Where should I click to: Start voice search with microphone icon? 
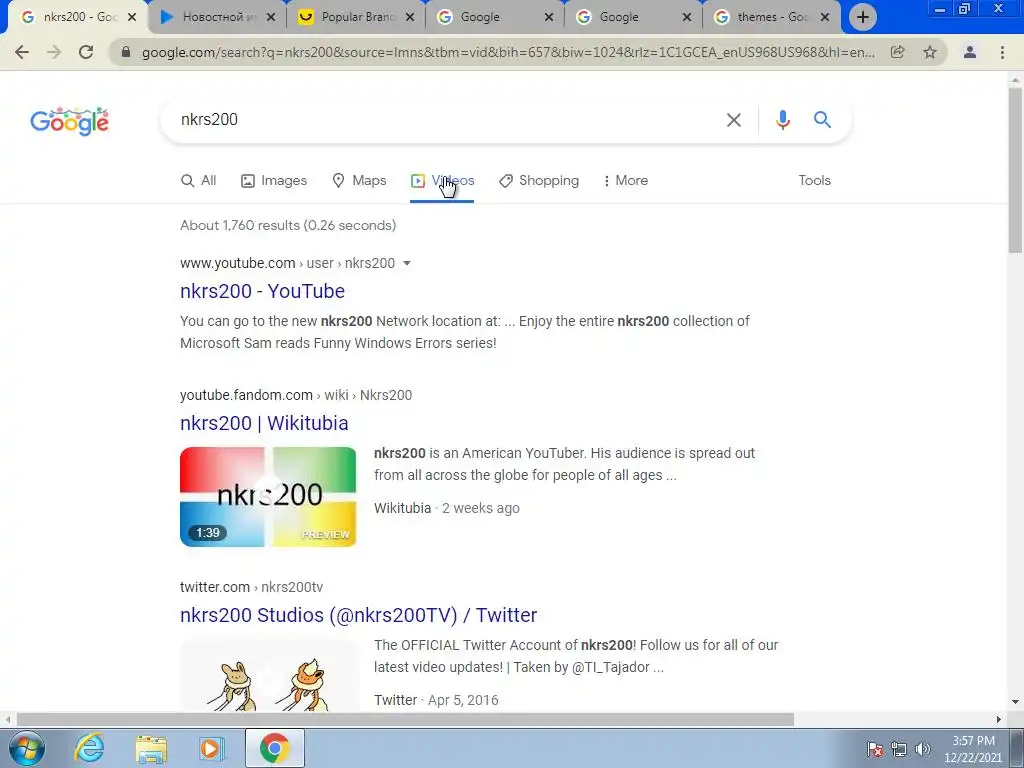(x=782, y=120)
